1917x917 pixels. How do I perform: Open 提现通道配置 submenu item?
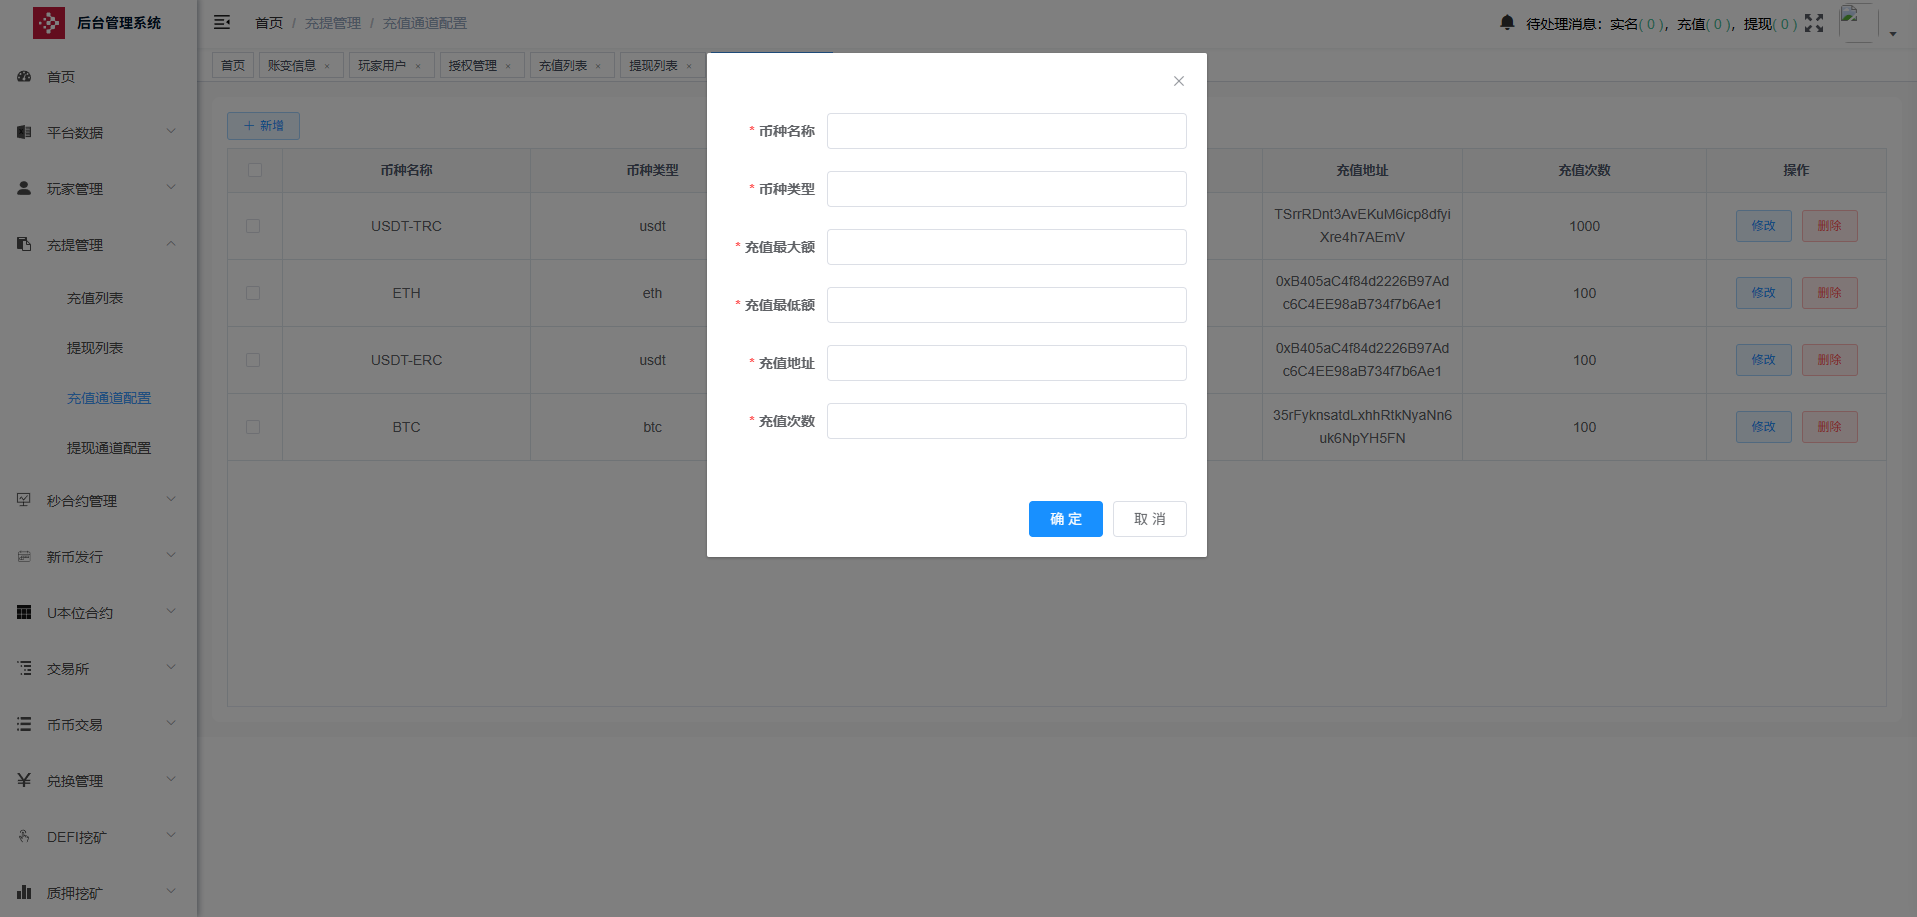109,448
